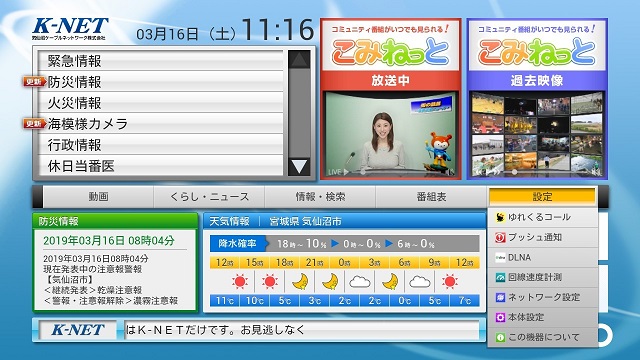Open the 情報・検索 tab
This screenshot has width=640, height=360.
tap(320, 197)
